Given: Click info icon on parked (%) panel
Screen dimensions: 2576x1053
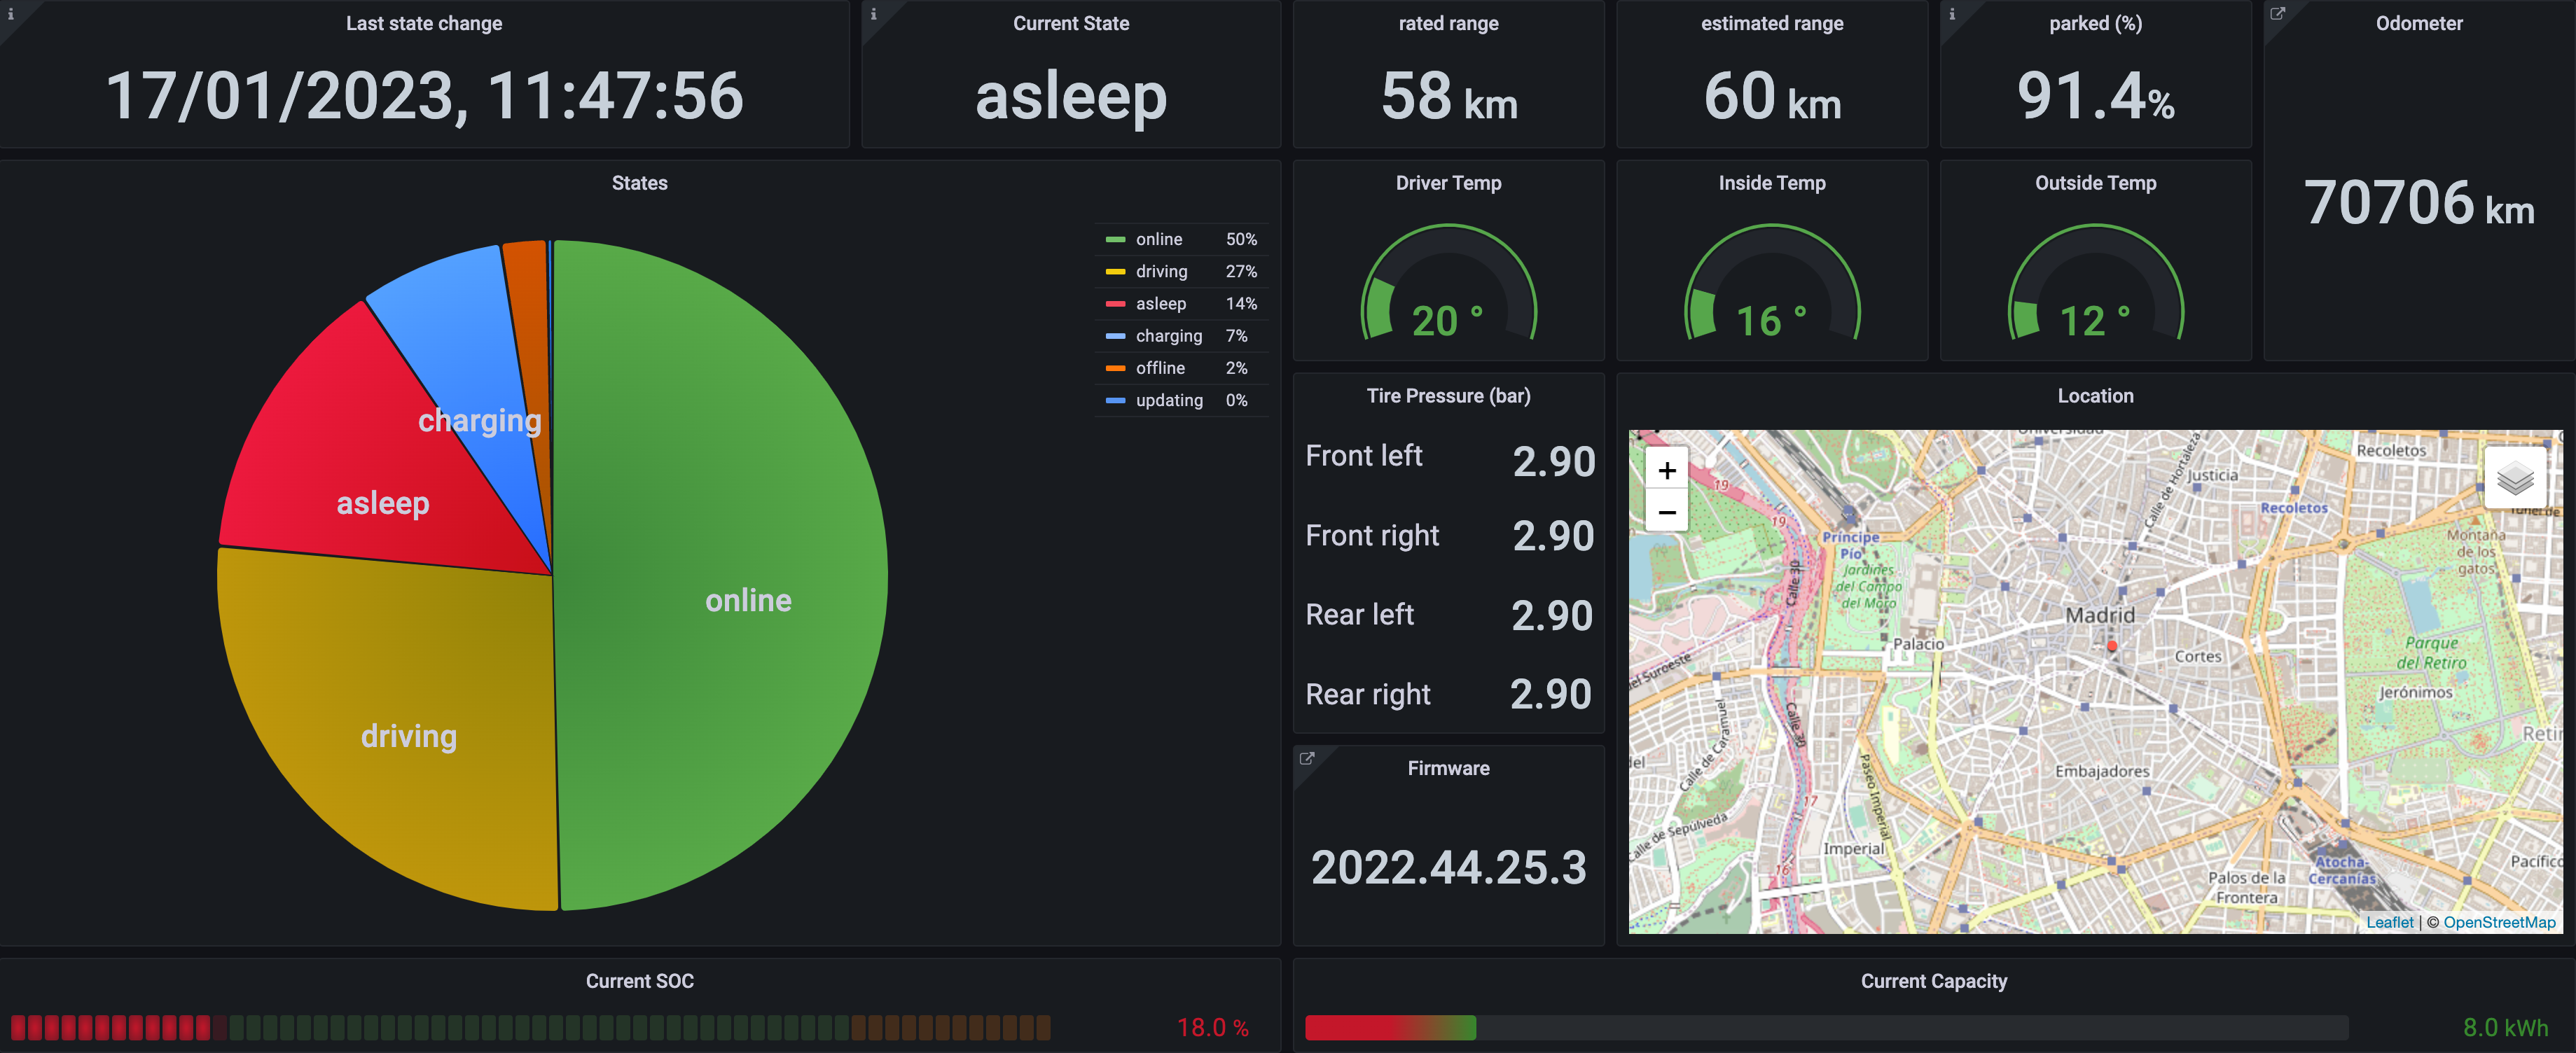Looking at the screenshot, I should (1951, 14).
